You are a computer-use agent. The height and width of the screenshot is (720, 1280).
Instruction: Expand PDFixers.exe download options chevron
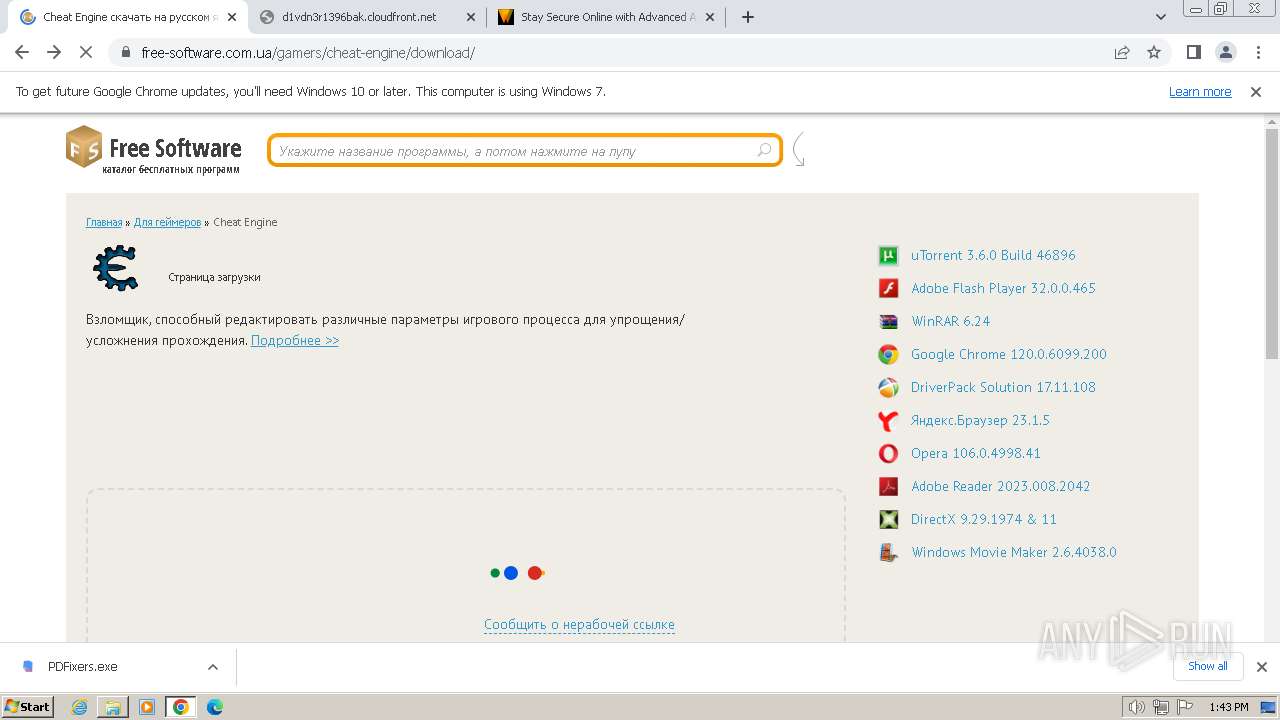(213, 667)
